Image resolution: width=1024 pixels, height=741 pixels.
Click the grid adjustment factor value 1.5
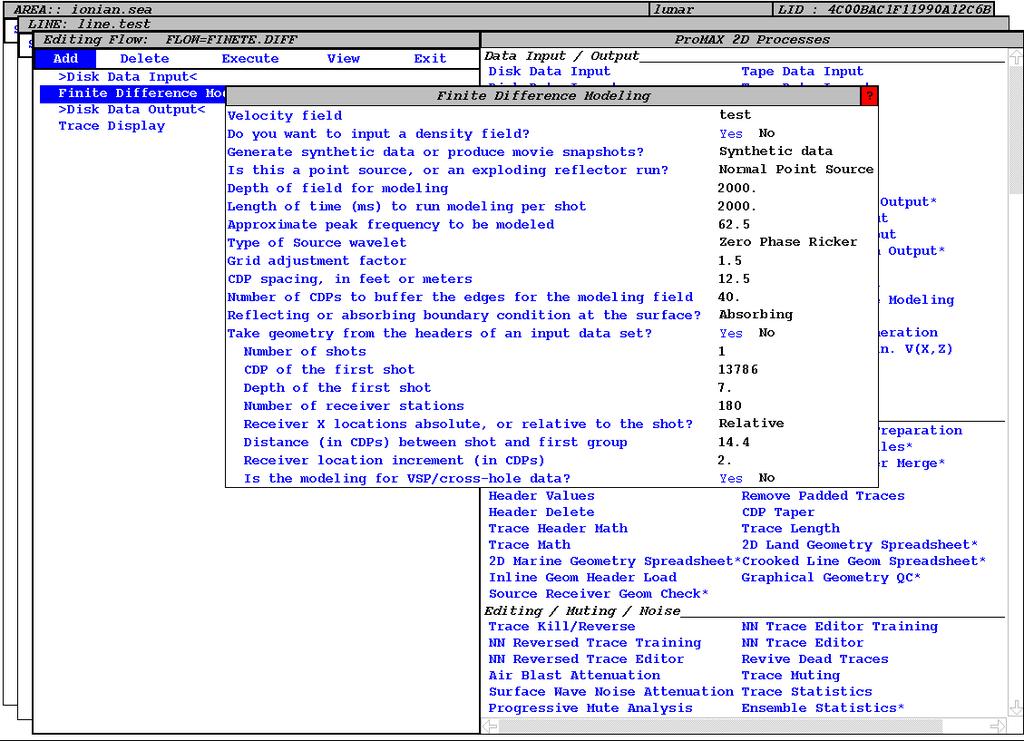click(x=730, y=260)
